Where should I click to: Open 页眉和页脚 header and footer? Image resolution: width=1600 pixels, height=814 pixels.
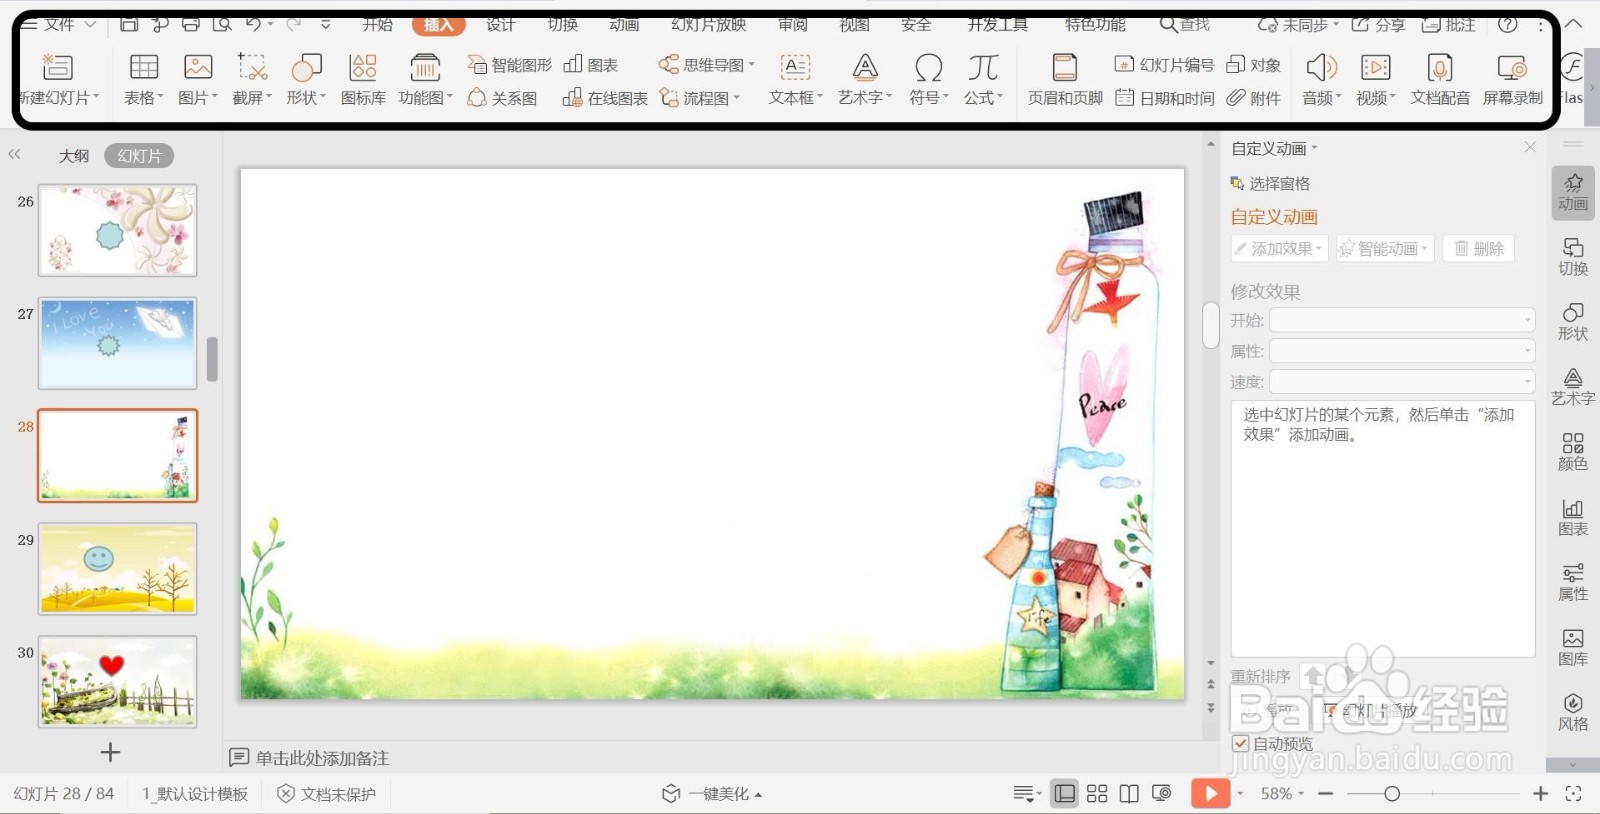1065,79
